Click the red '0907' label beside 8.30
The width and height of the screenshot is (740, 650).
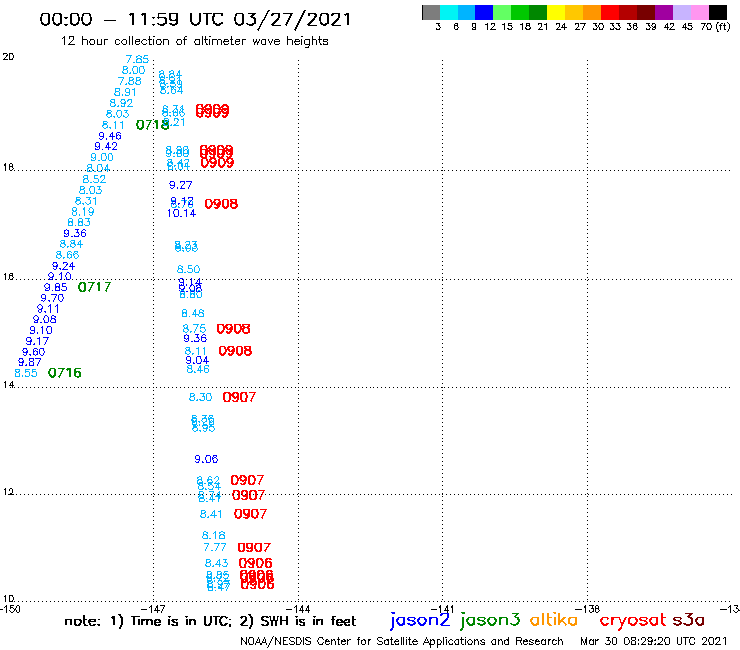click(239, 397)
